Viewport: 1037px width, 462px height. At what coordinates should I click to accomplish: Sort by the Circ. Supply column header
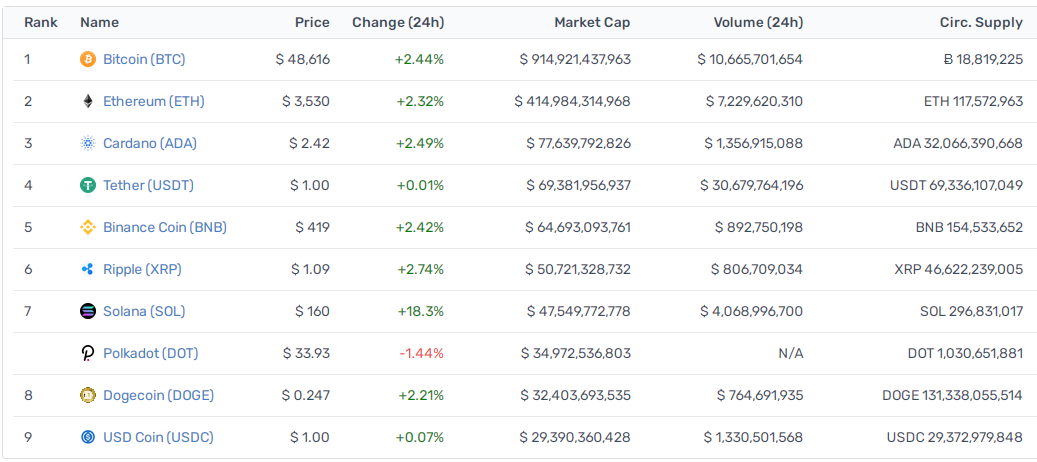981,22
